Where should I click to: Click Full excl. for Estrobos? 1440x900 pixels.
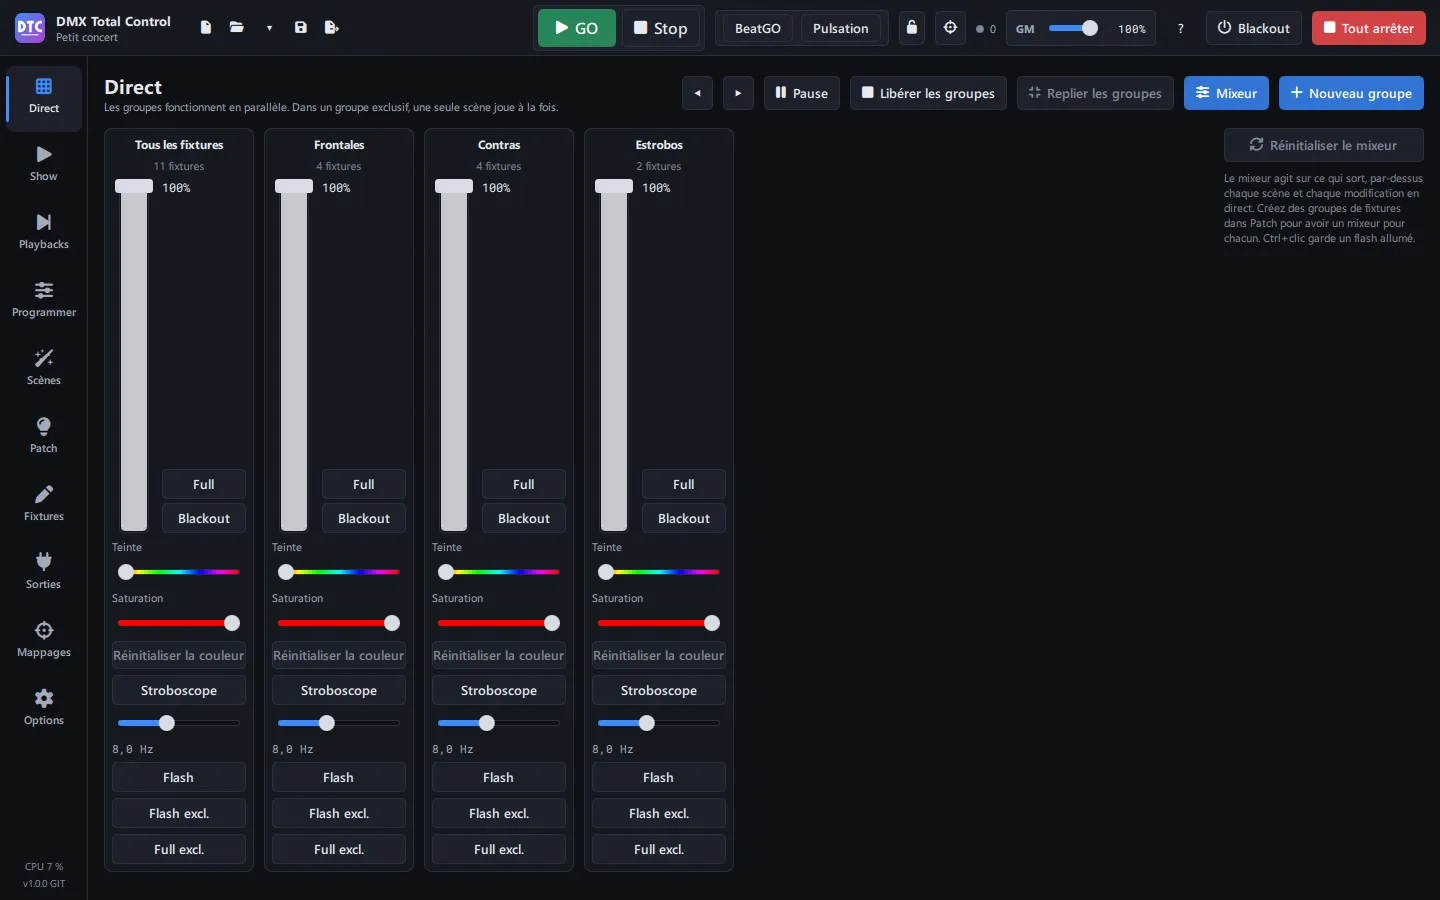(659, 849)
